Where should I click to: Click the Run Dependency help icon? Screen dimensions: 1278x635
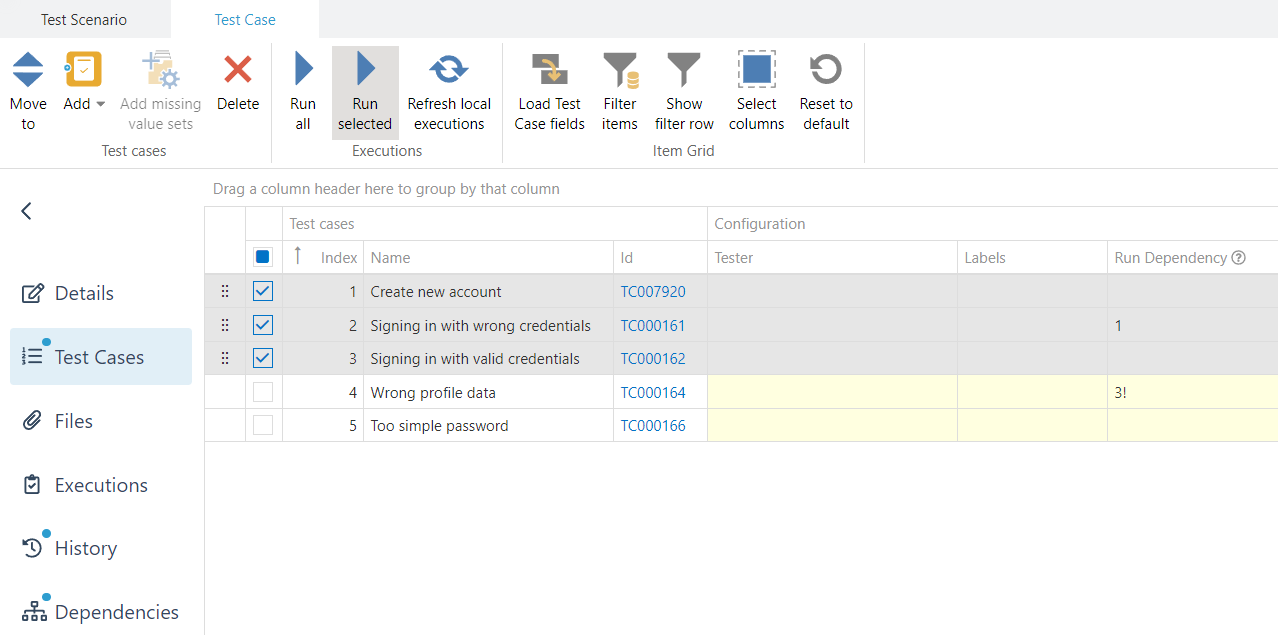point(1239,258)
